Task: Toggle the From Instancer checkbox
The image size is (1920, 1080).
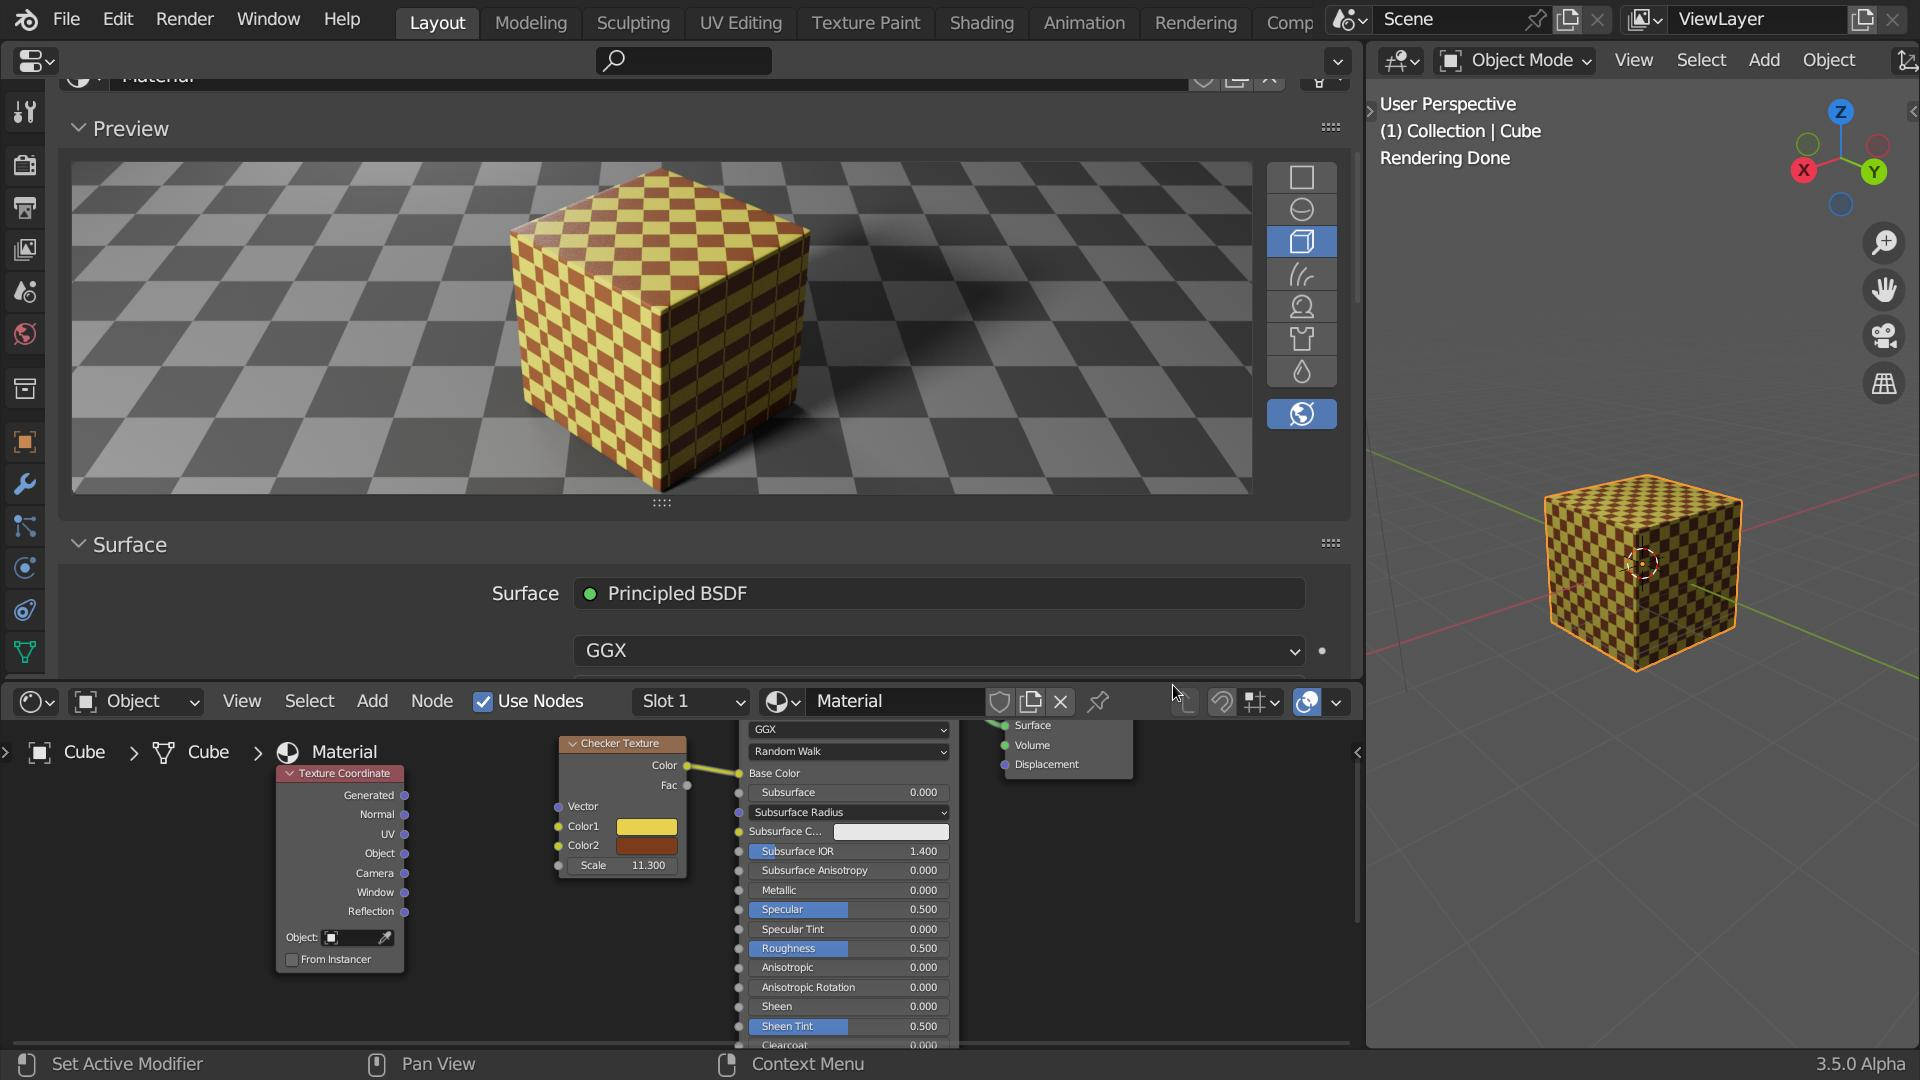Action: pyautogui.click(x=292, y=960)
